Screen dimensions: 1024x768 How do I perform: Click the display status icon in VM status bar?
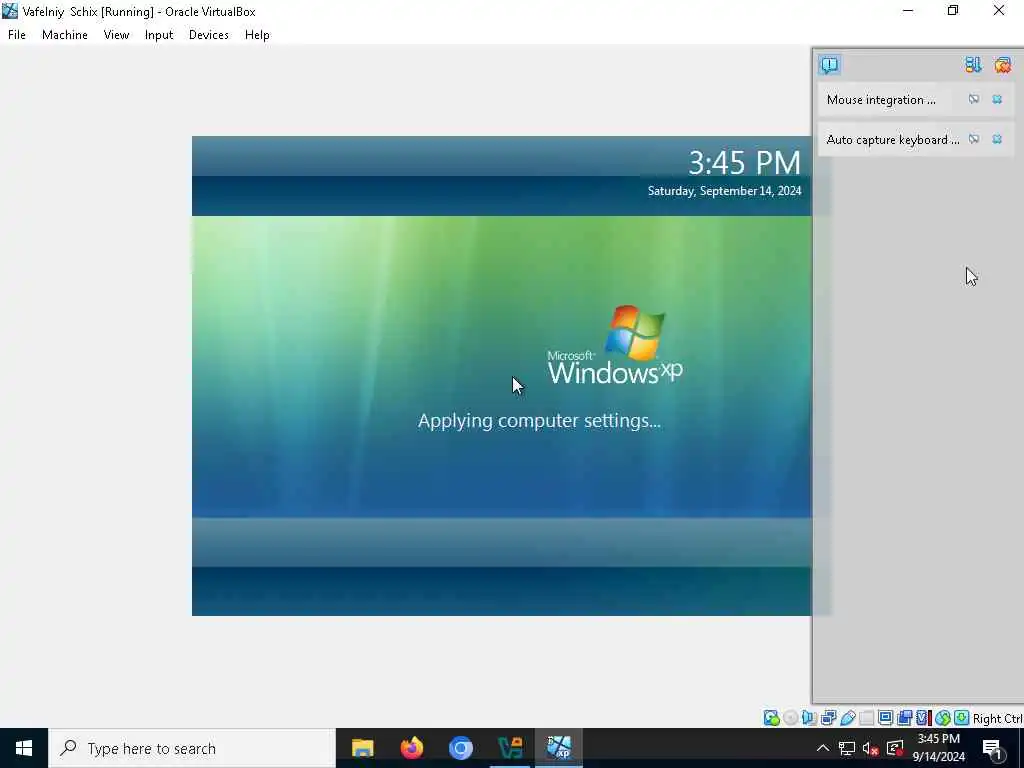click(886, 718)
